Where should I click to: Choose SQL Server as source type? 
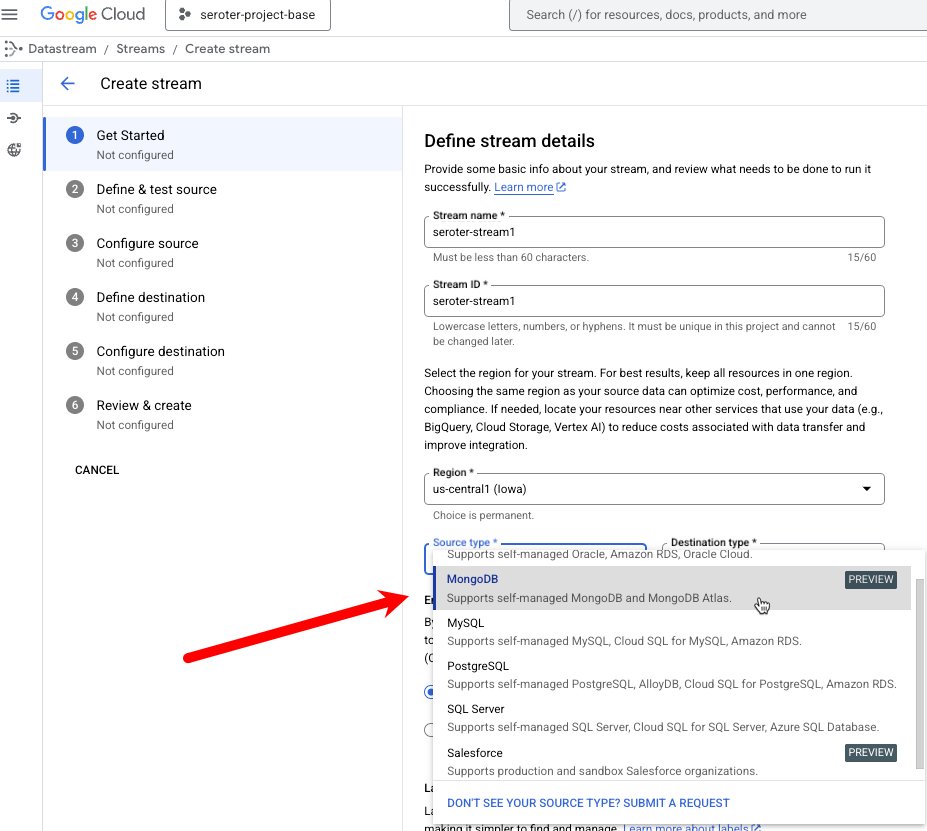coord(672,718)
